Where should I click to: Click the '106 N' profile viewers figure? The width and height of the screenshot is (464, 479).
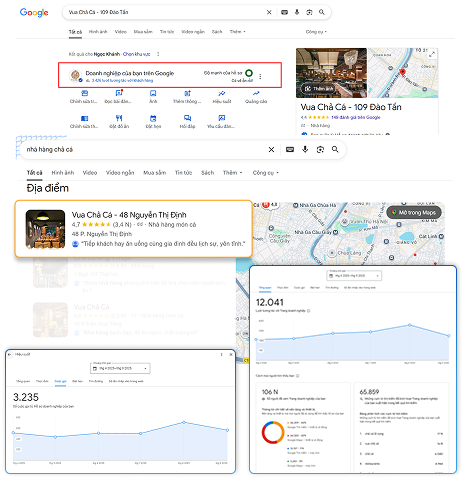[270, 392]
